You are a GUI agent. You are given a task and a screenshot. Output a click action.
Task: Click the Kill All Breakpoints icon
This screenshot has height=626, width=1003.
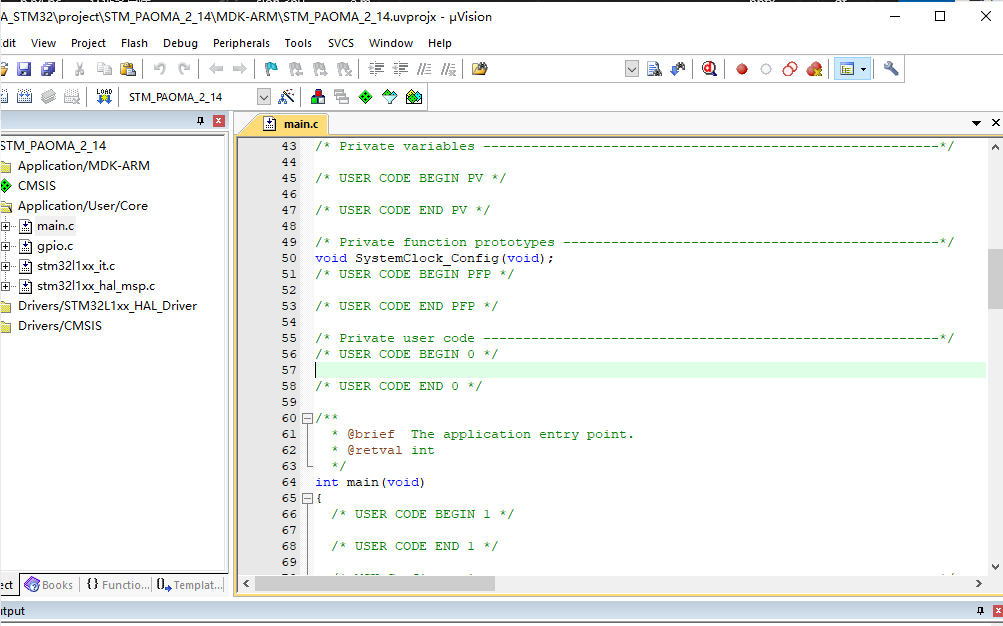(813, 68)
